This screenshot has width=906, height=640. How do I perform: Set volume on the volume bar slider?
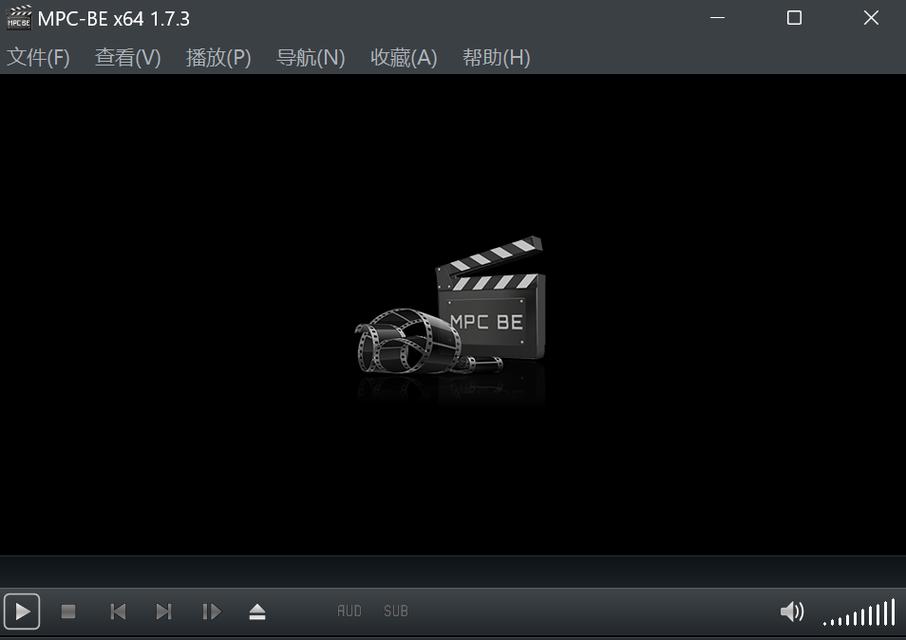click(859, 612)
